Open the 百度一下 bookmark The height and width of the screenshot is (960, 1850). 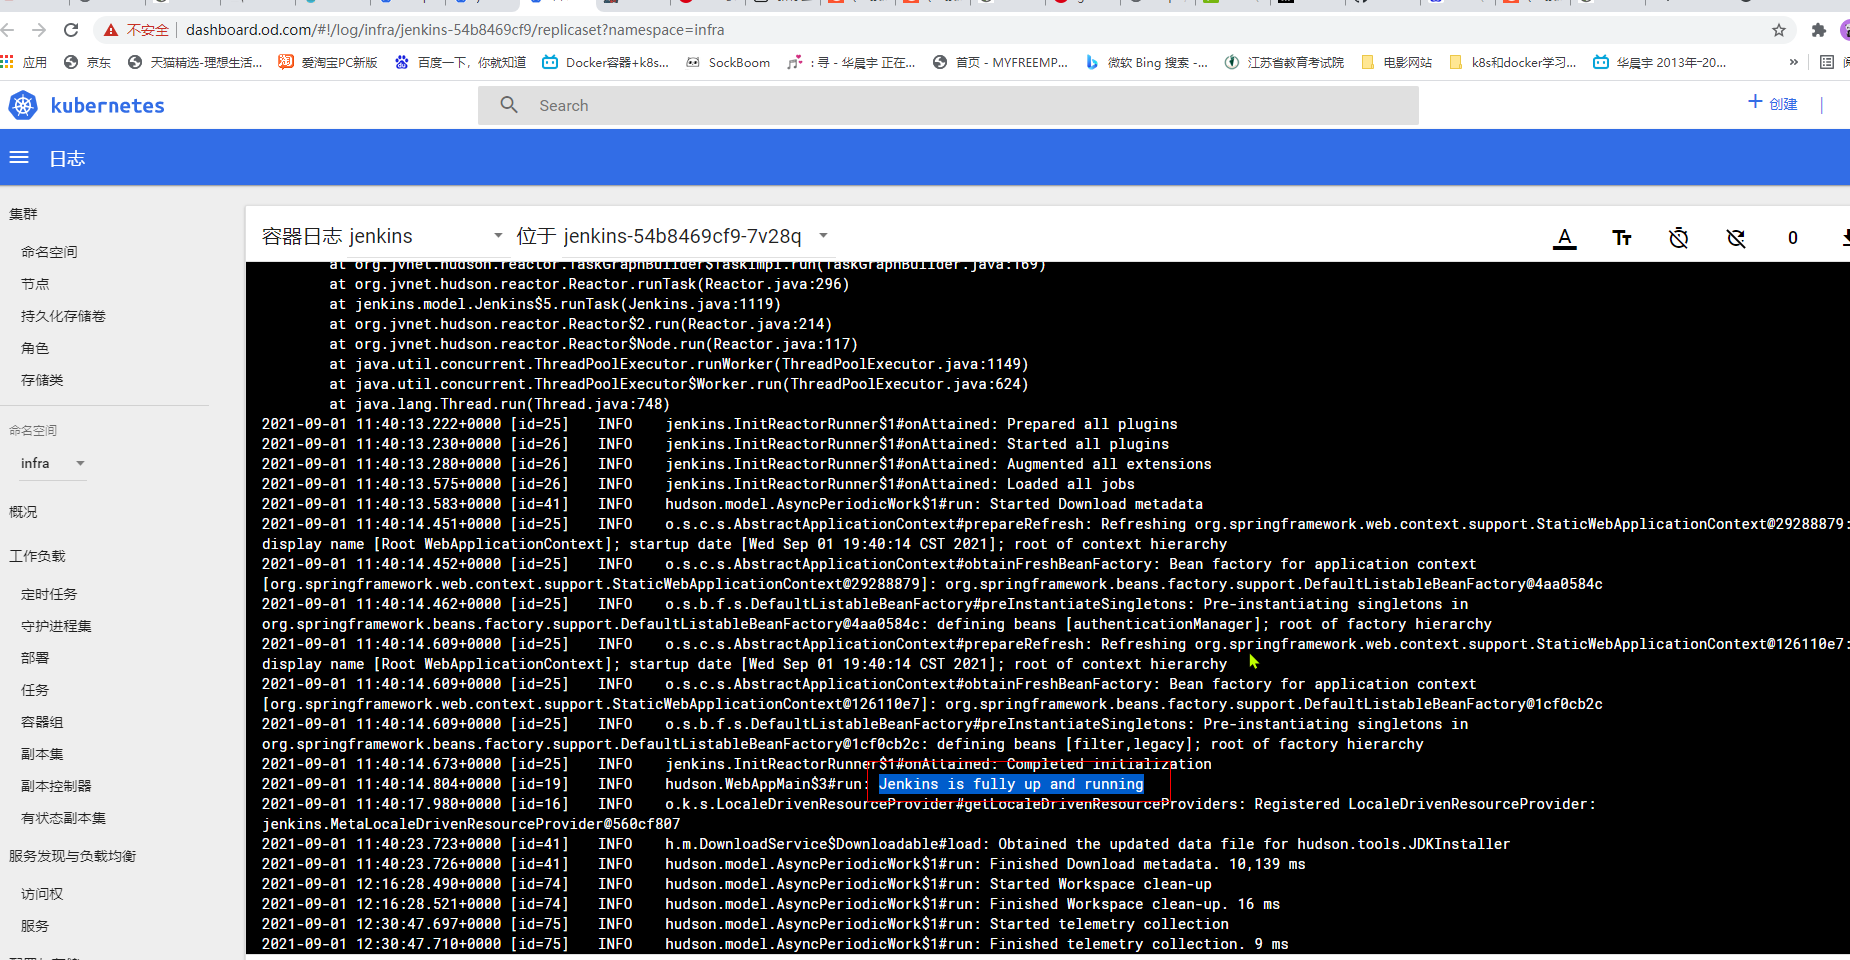coord(460,62)
